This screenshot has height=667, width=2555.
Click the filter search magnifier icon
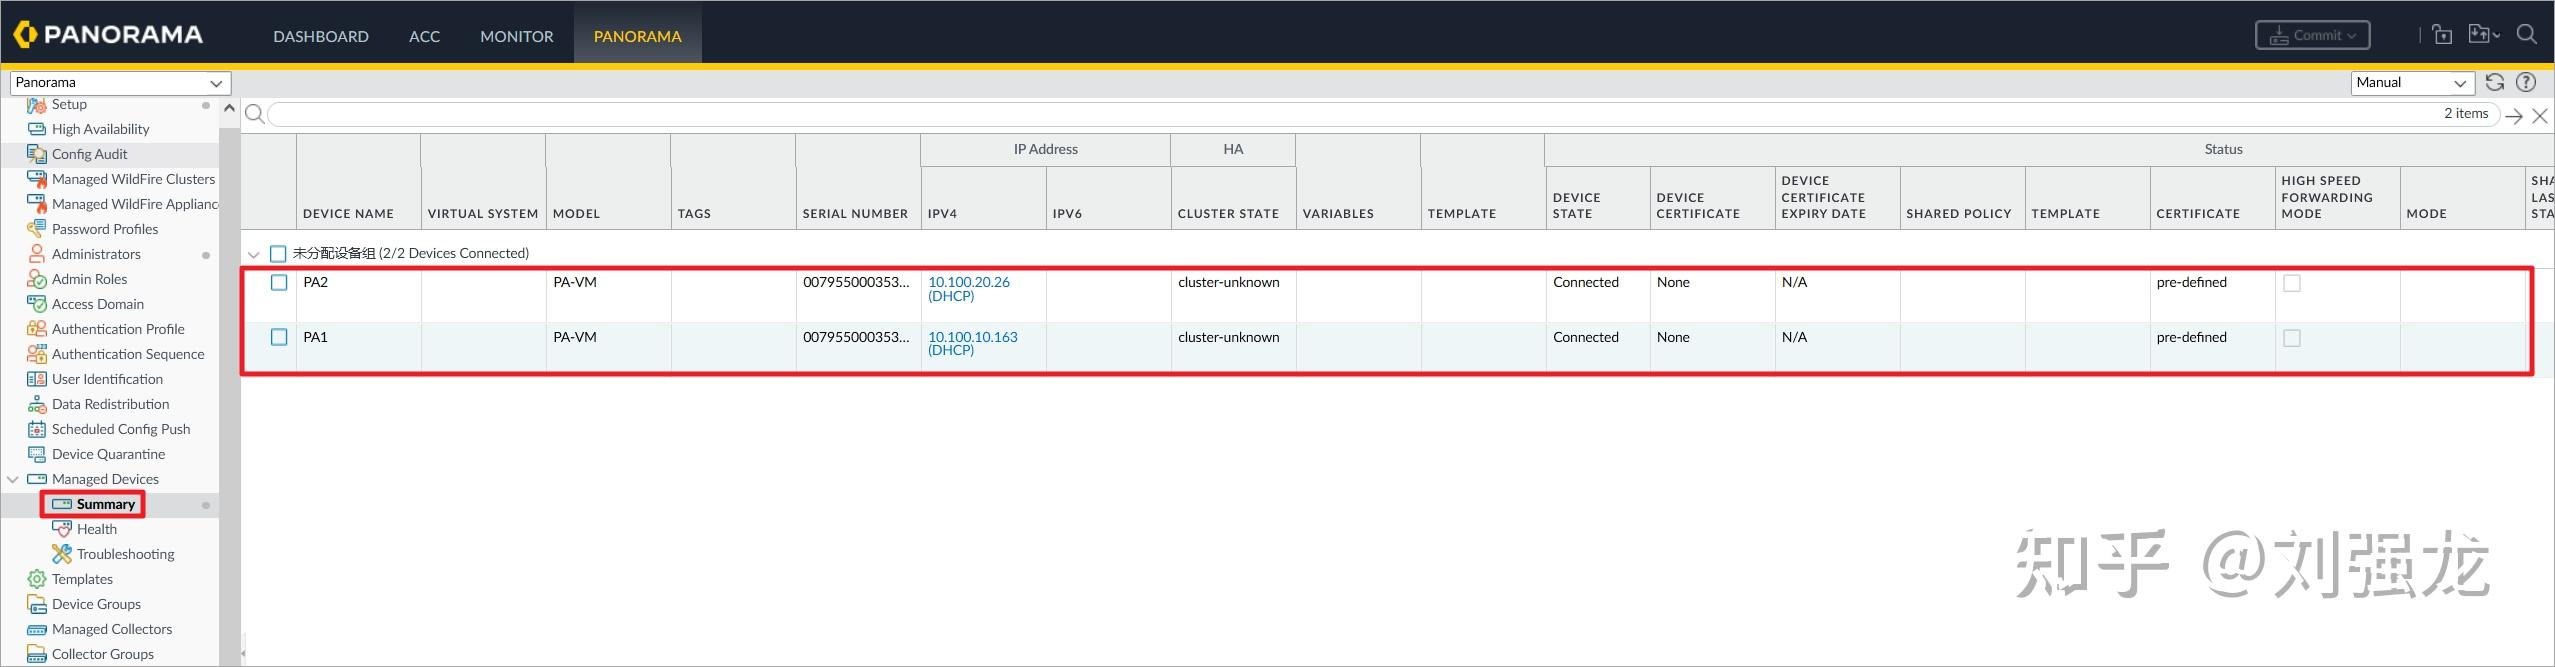tap(255, 114)
